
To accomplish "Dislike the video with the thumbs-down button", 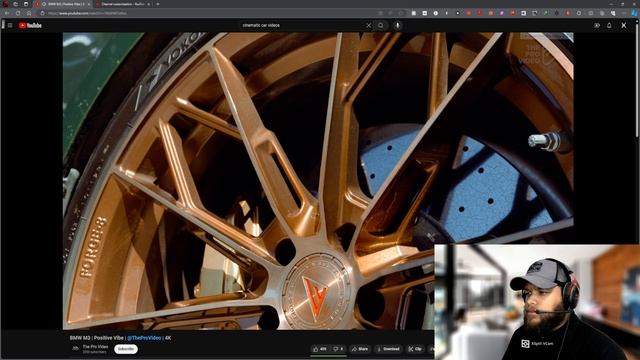I will [x=338, y=349].
